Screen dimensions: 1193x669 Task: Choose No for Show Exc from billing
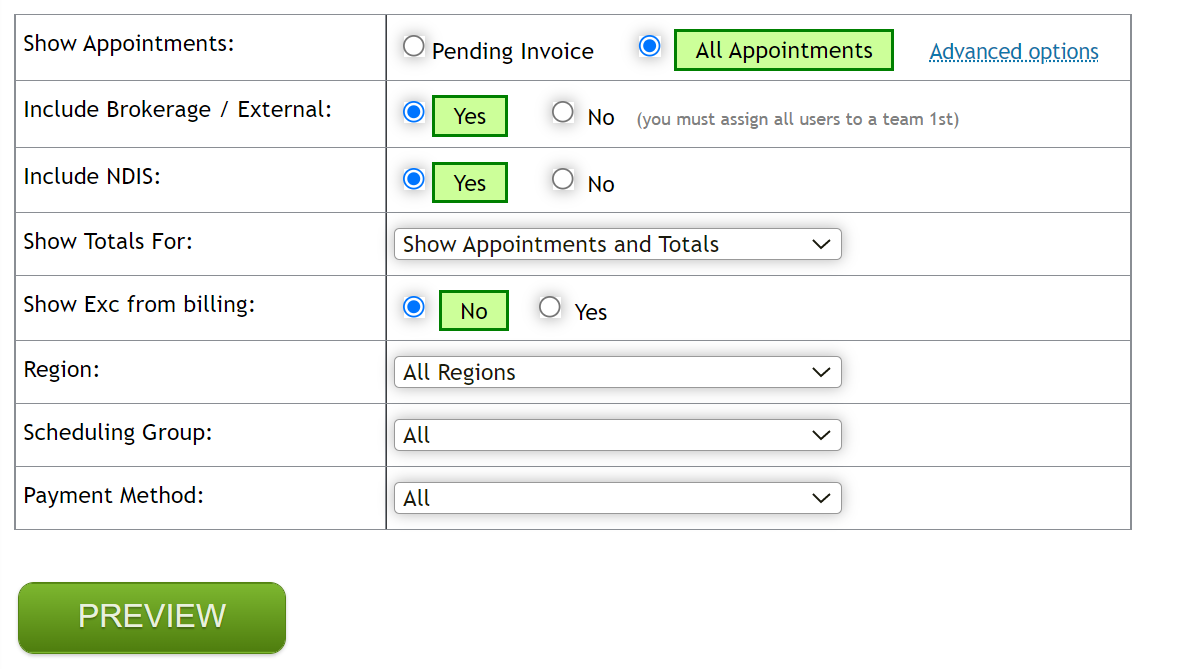413,307
